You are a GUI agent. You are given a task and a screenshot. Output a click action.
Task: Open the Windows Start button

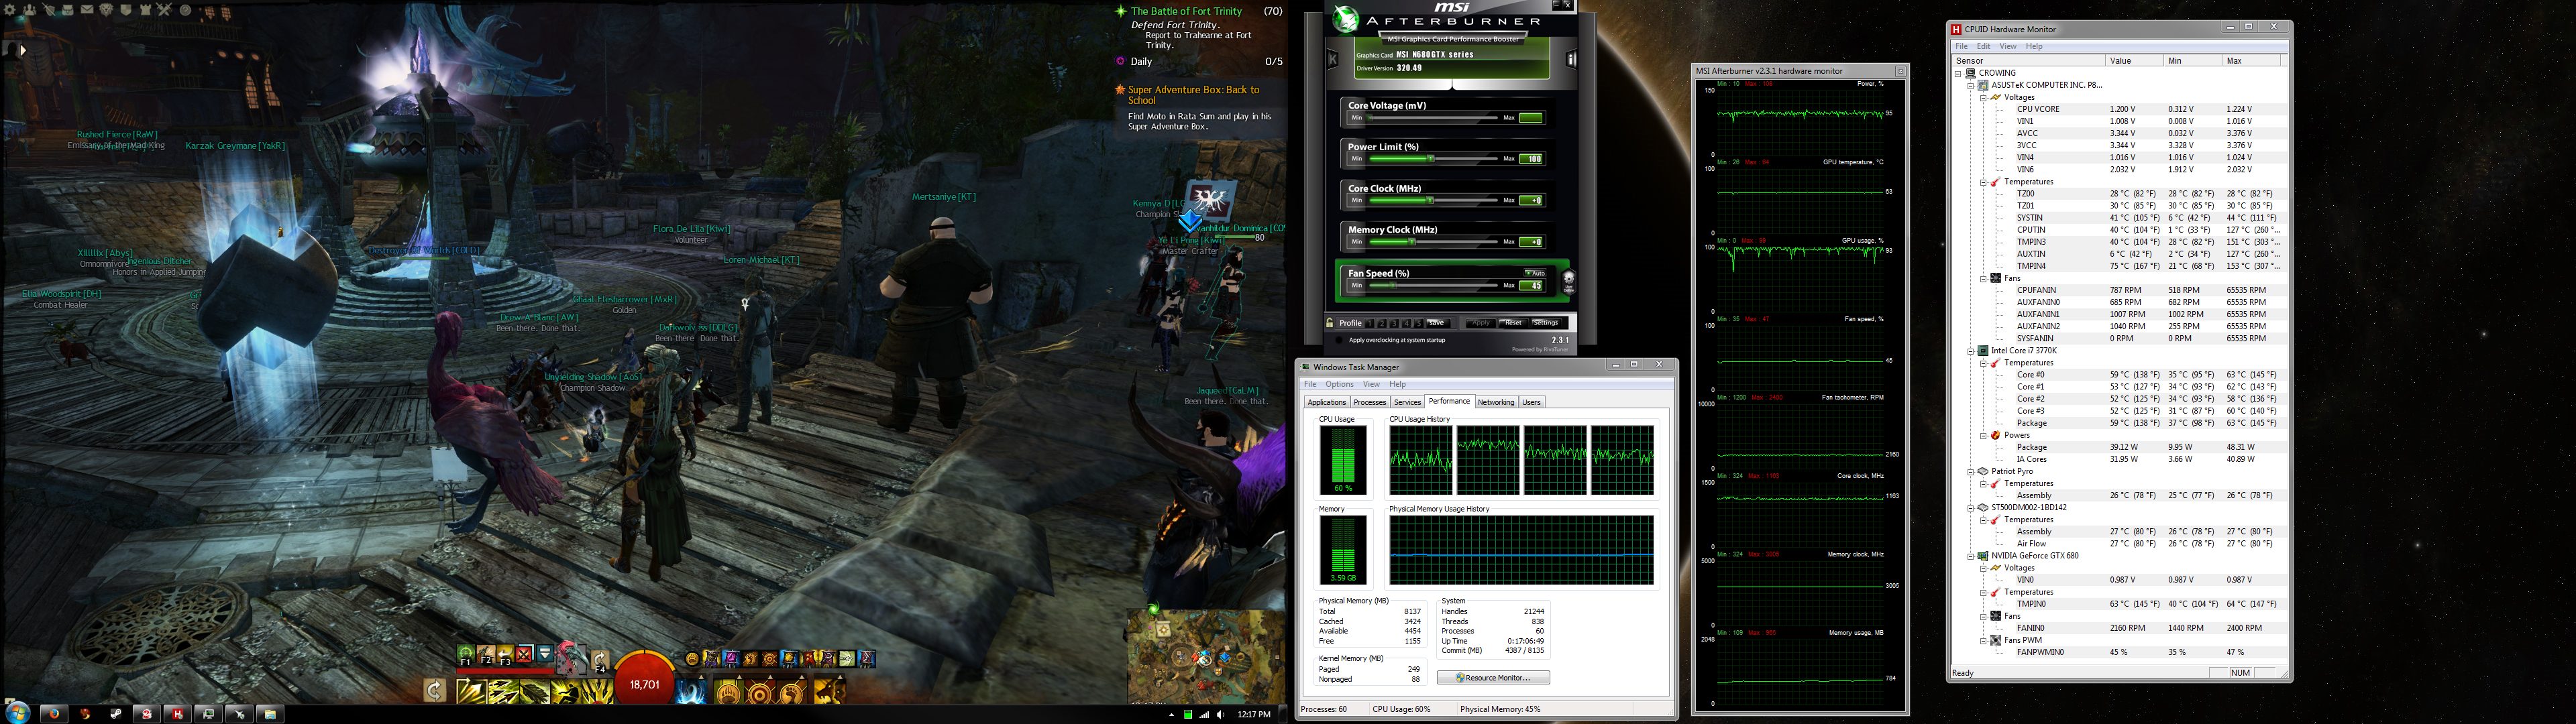click(x=16, y=713)
